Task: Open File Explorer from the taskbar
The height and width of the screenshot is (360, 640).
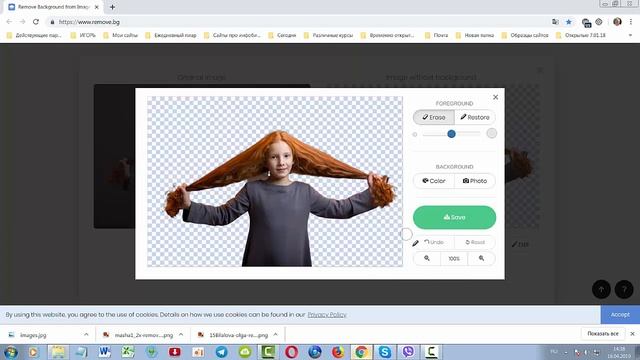Action: 58,352
